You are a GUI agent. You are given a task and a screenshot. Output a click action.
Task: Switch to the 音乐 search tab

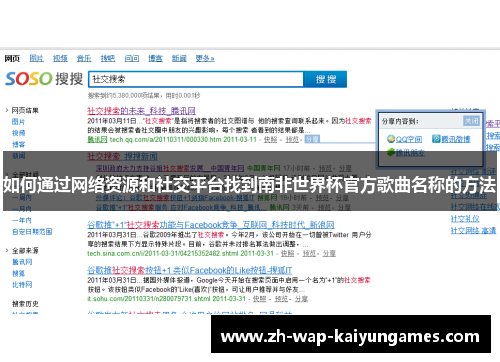click(84, 59)
